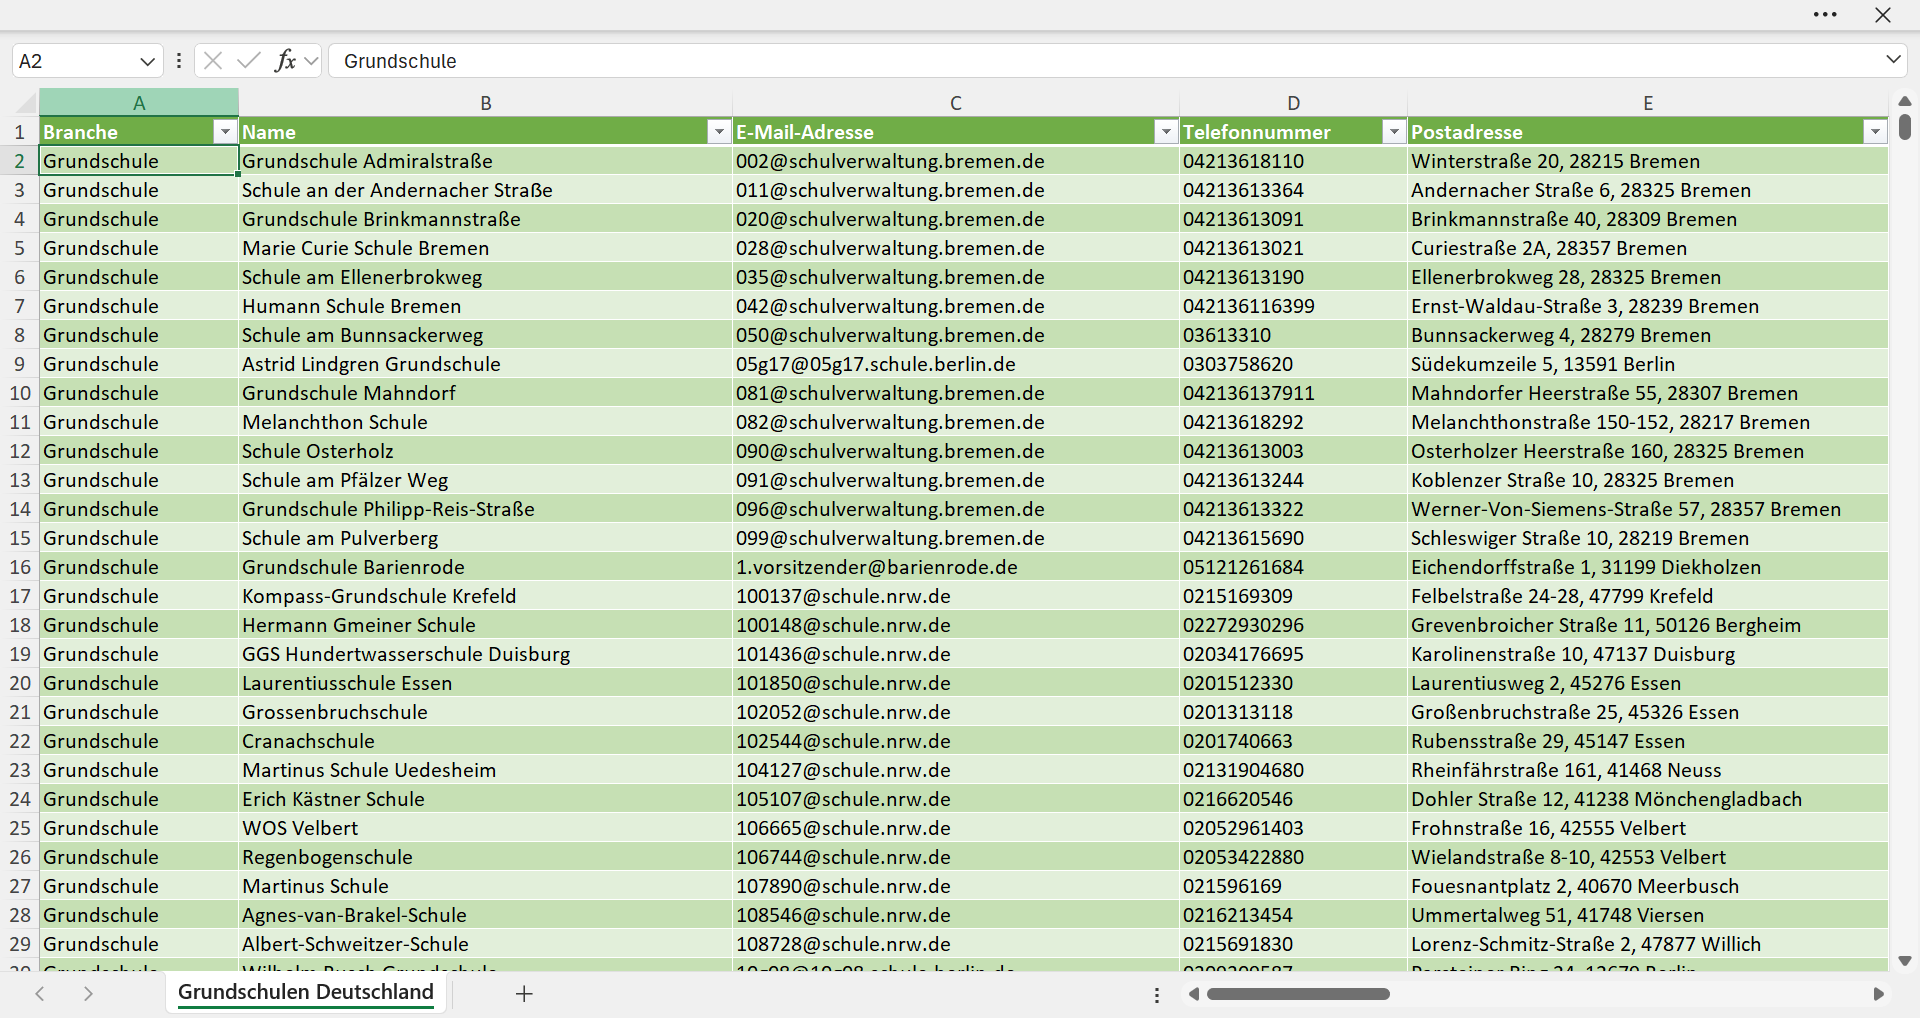Select phone number 042136116399
Image resolution: width=1920 pixels, height=1018 pixels.
1294,306
